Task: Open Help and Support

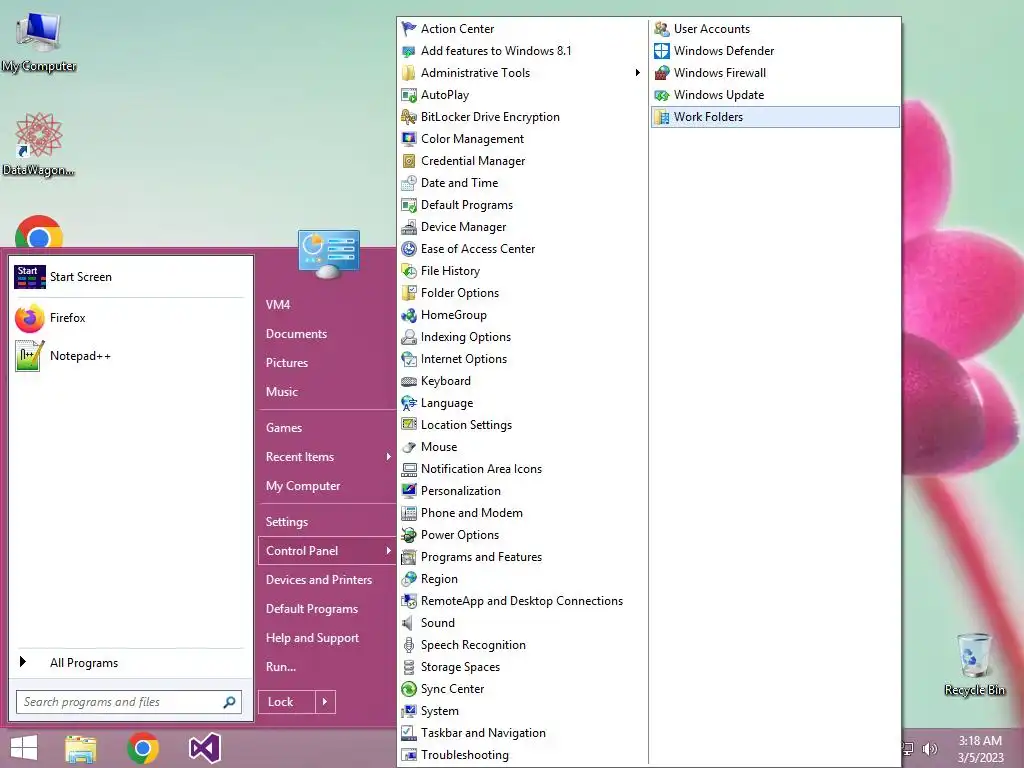Action: click(x=327, y=638)
